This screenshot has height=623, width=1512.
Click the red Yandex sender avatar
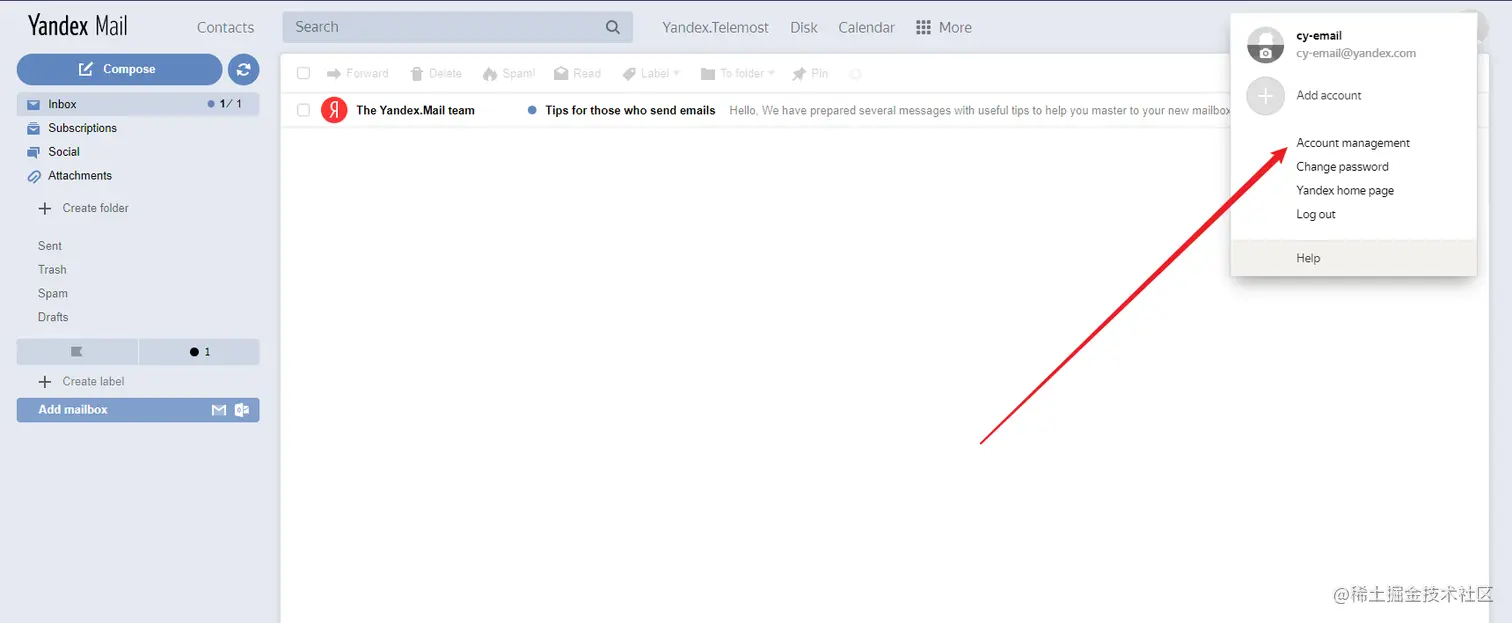coord(334,110)
